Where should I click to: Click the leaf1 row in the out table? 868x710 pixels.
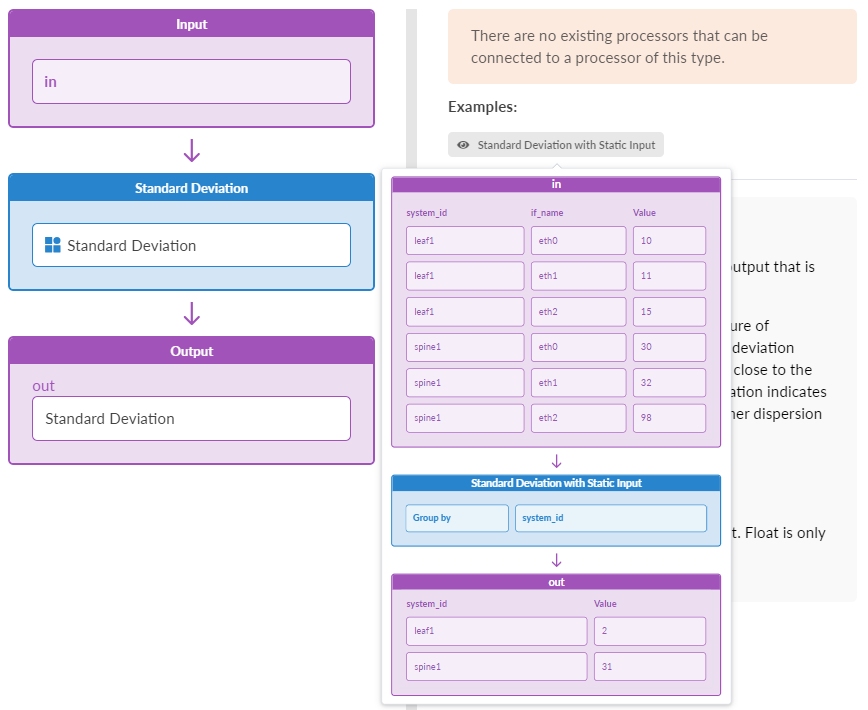(x=496, y=631)
